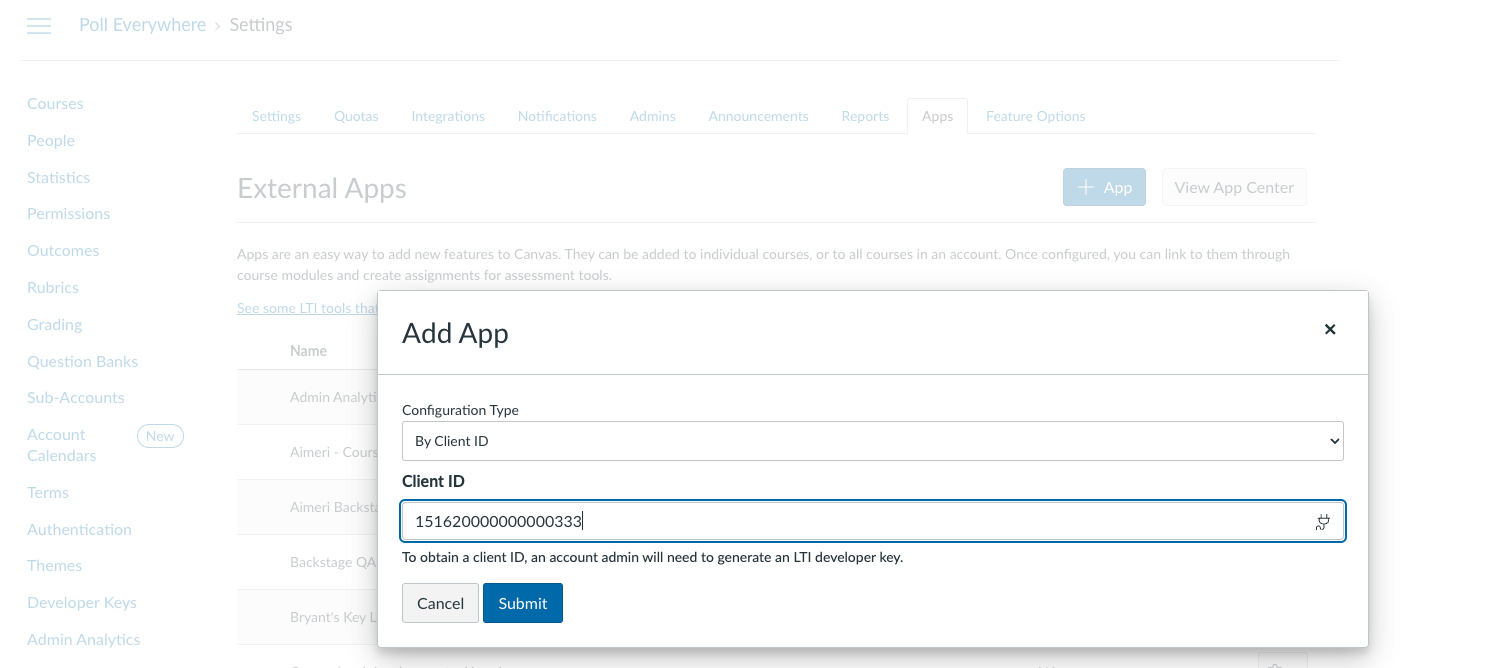Click the Settings breadcrumb text
Image resolution: width=1488 pixels, height=668 pixels.
point(261,25)
